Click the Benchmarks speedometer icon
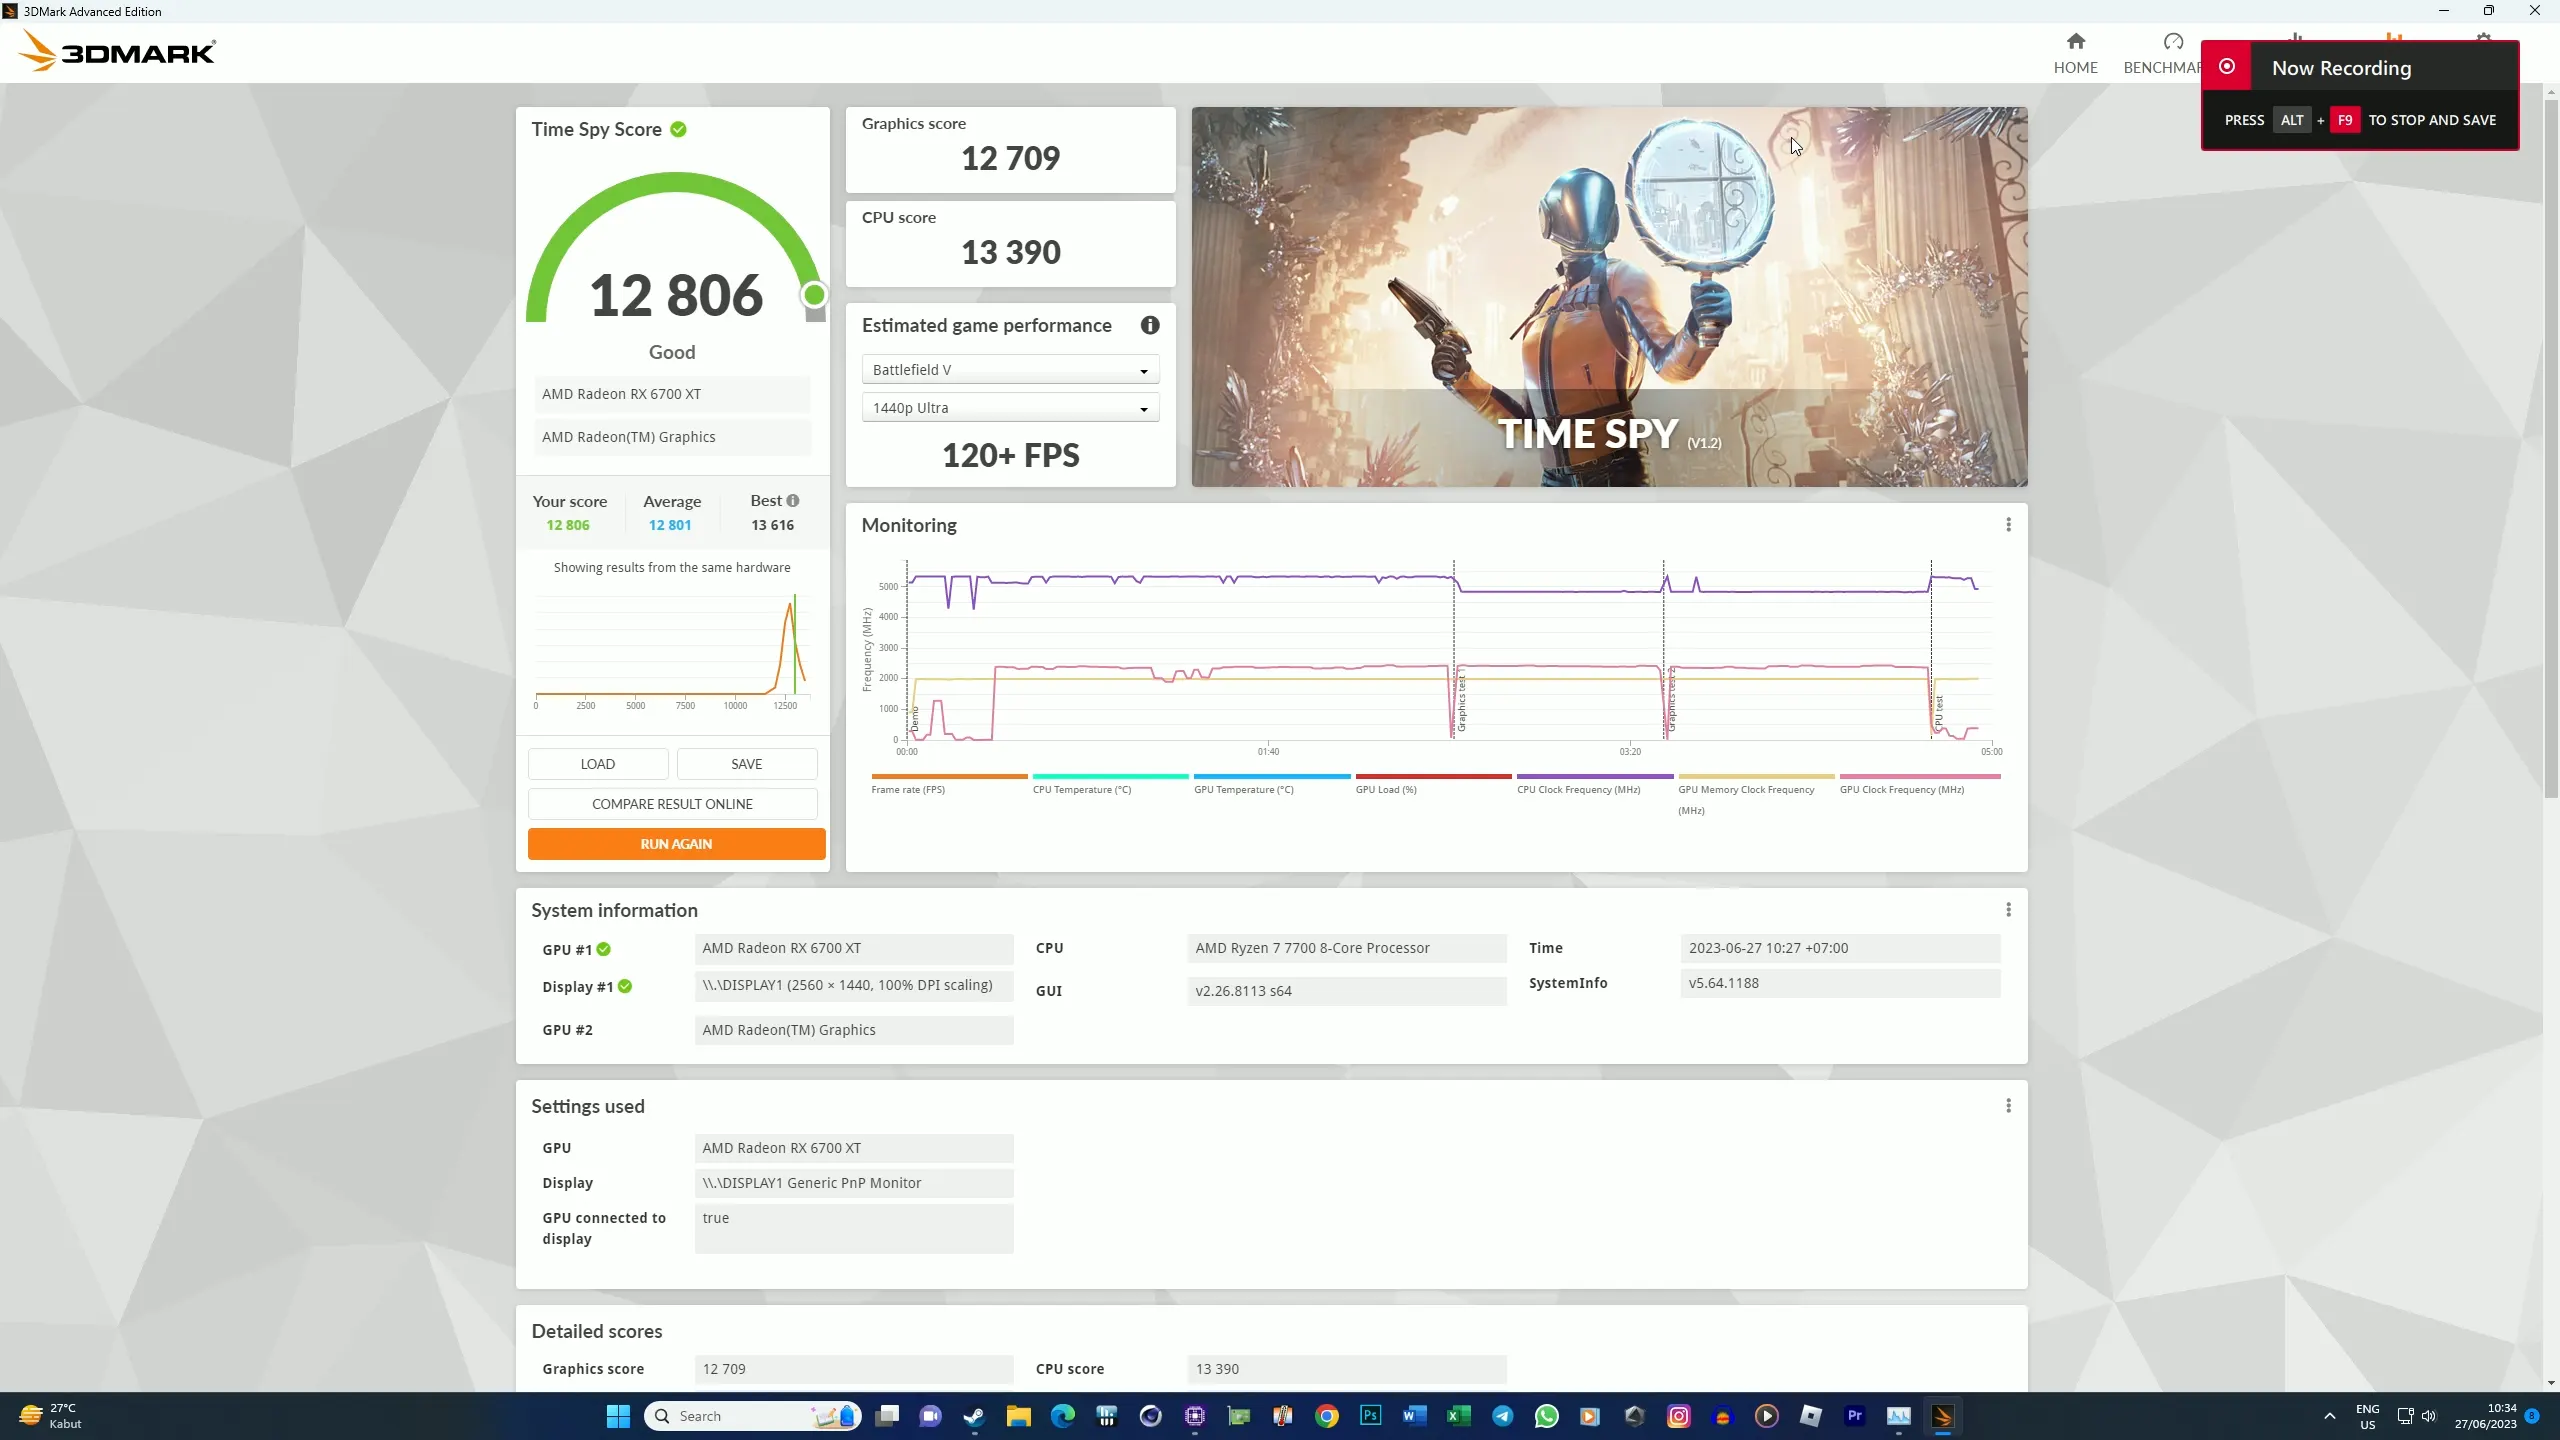Viewport: 2560px width, 1440px height. click(x=2173, y=41)
